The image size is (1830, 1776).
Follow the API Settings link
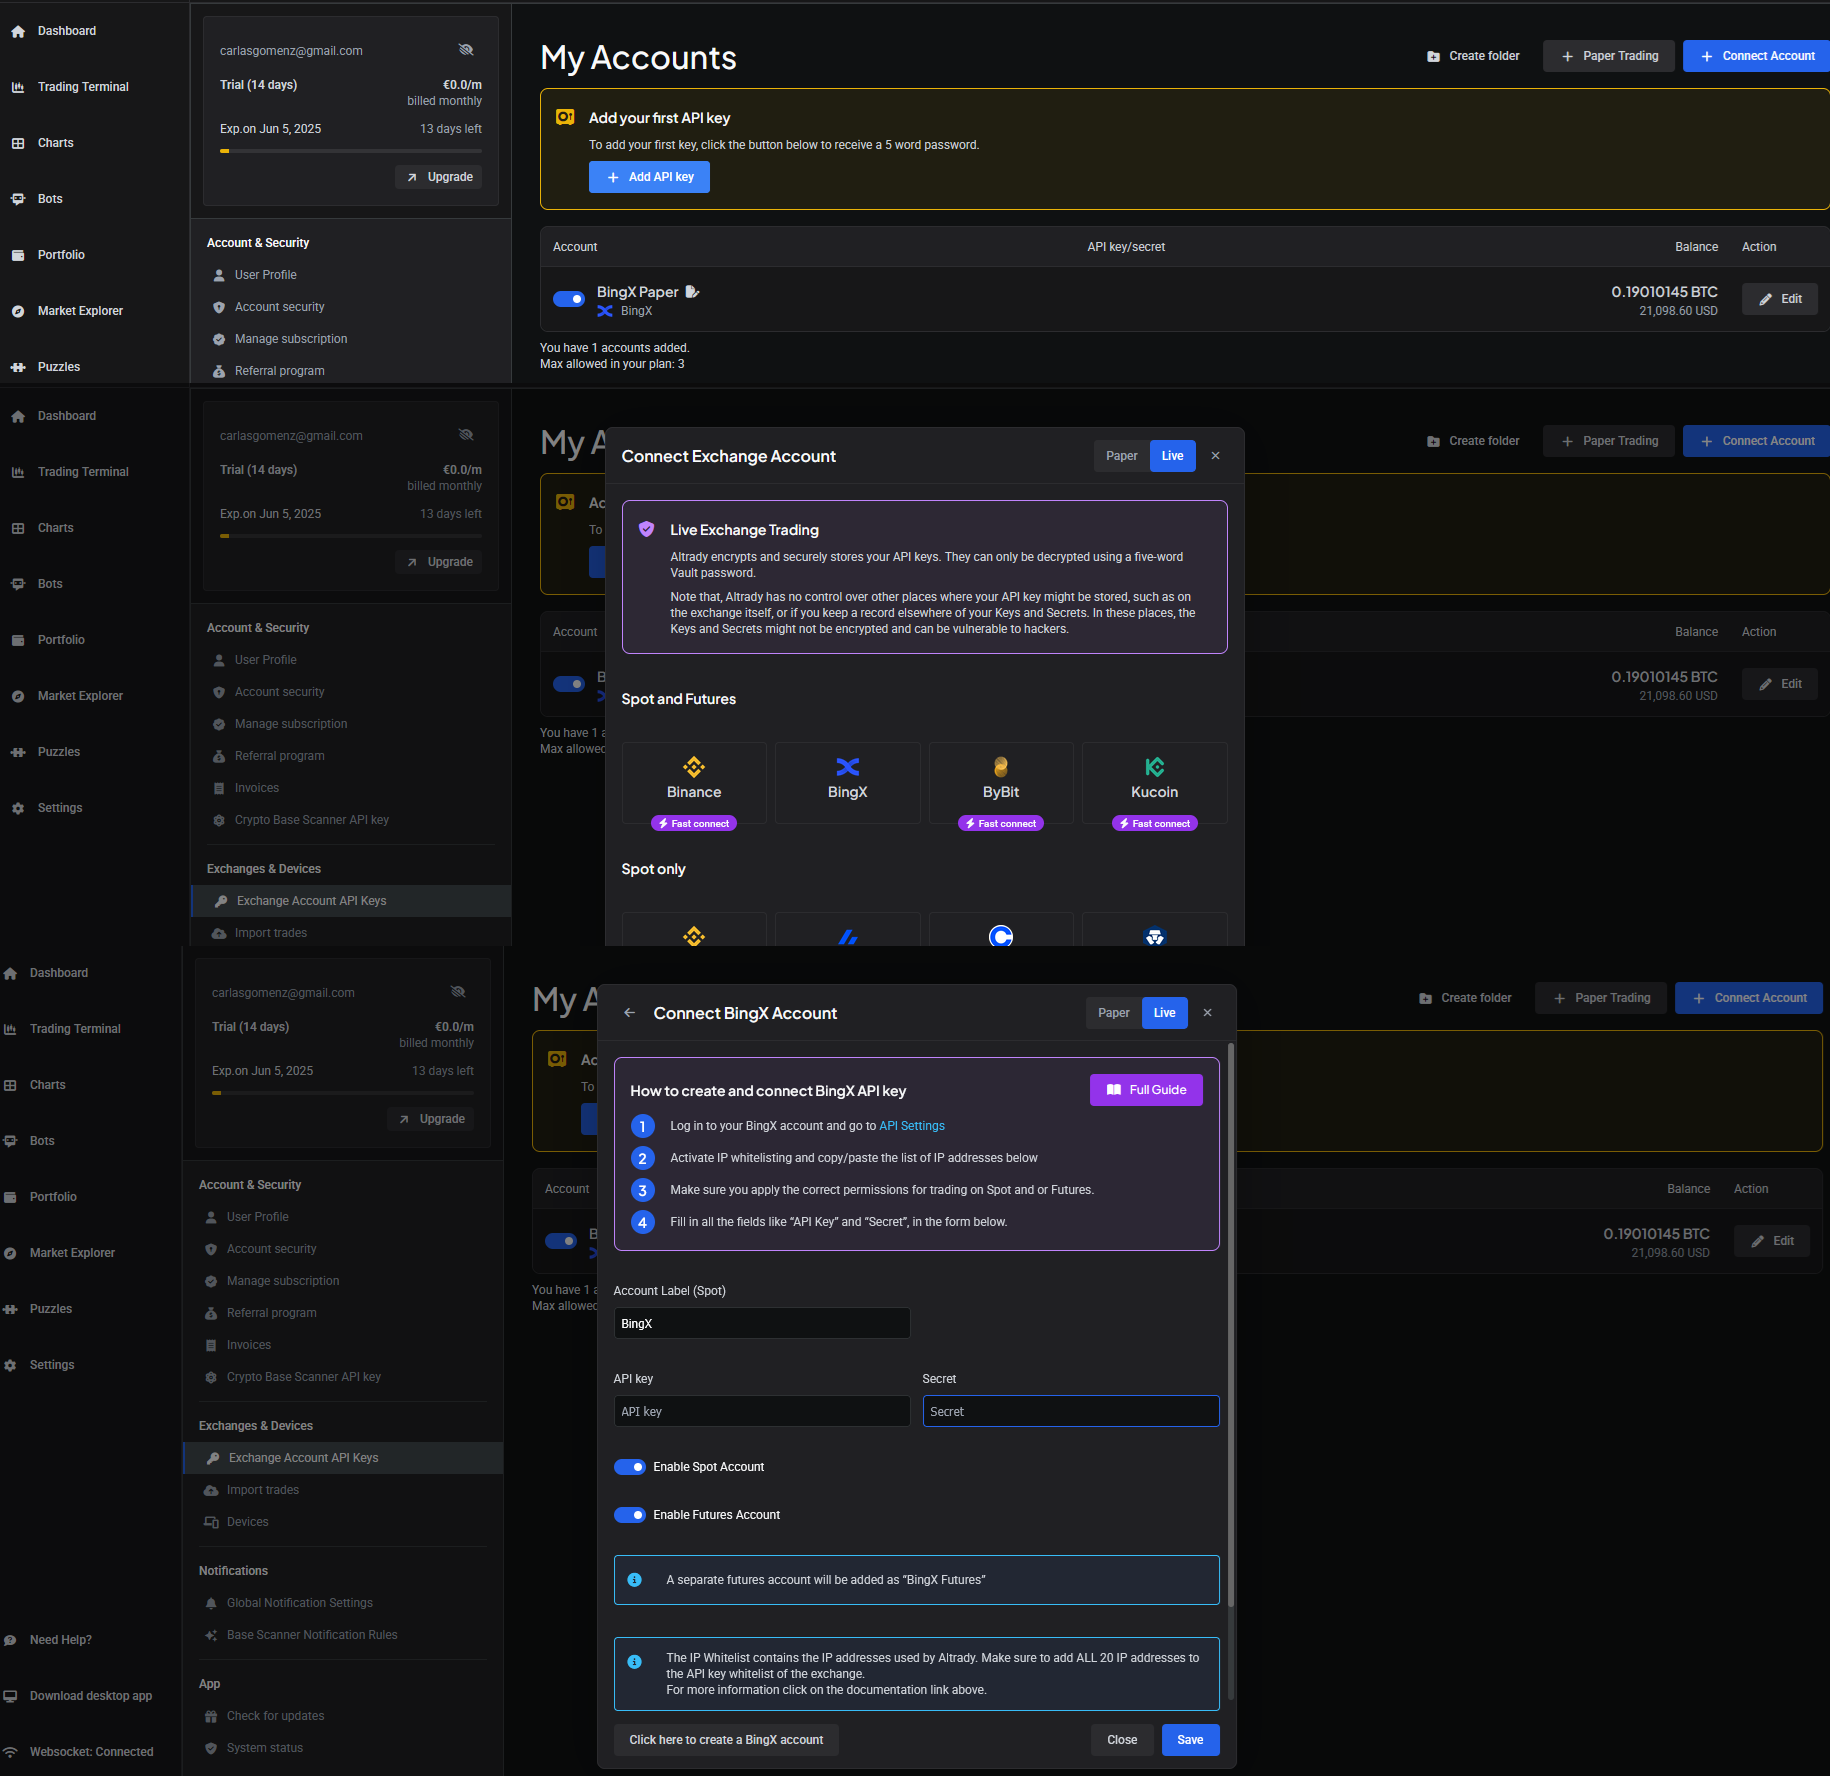pyautogui.click(x=912, y=1126)
